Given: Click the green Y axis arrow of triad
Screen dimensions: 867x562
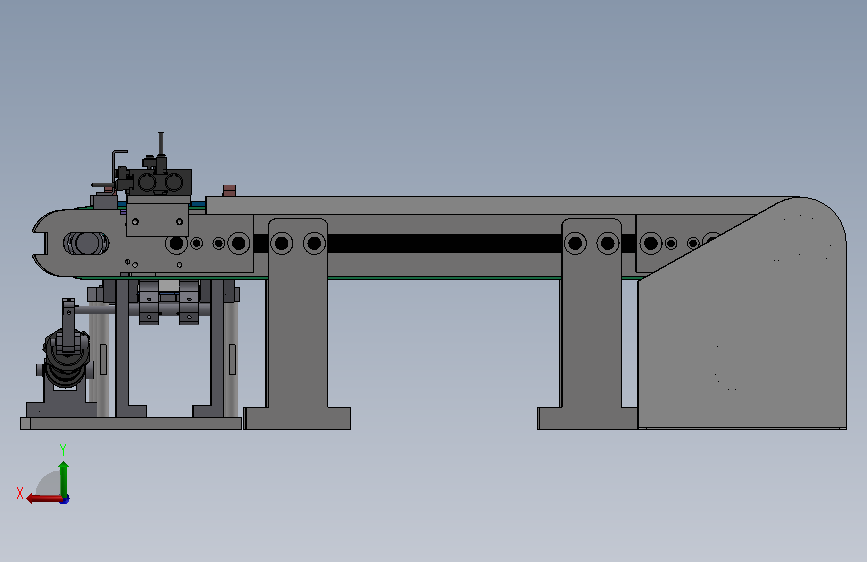Looking at the screenshot, I should pyautogui.click(x=64, y=479).
